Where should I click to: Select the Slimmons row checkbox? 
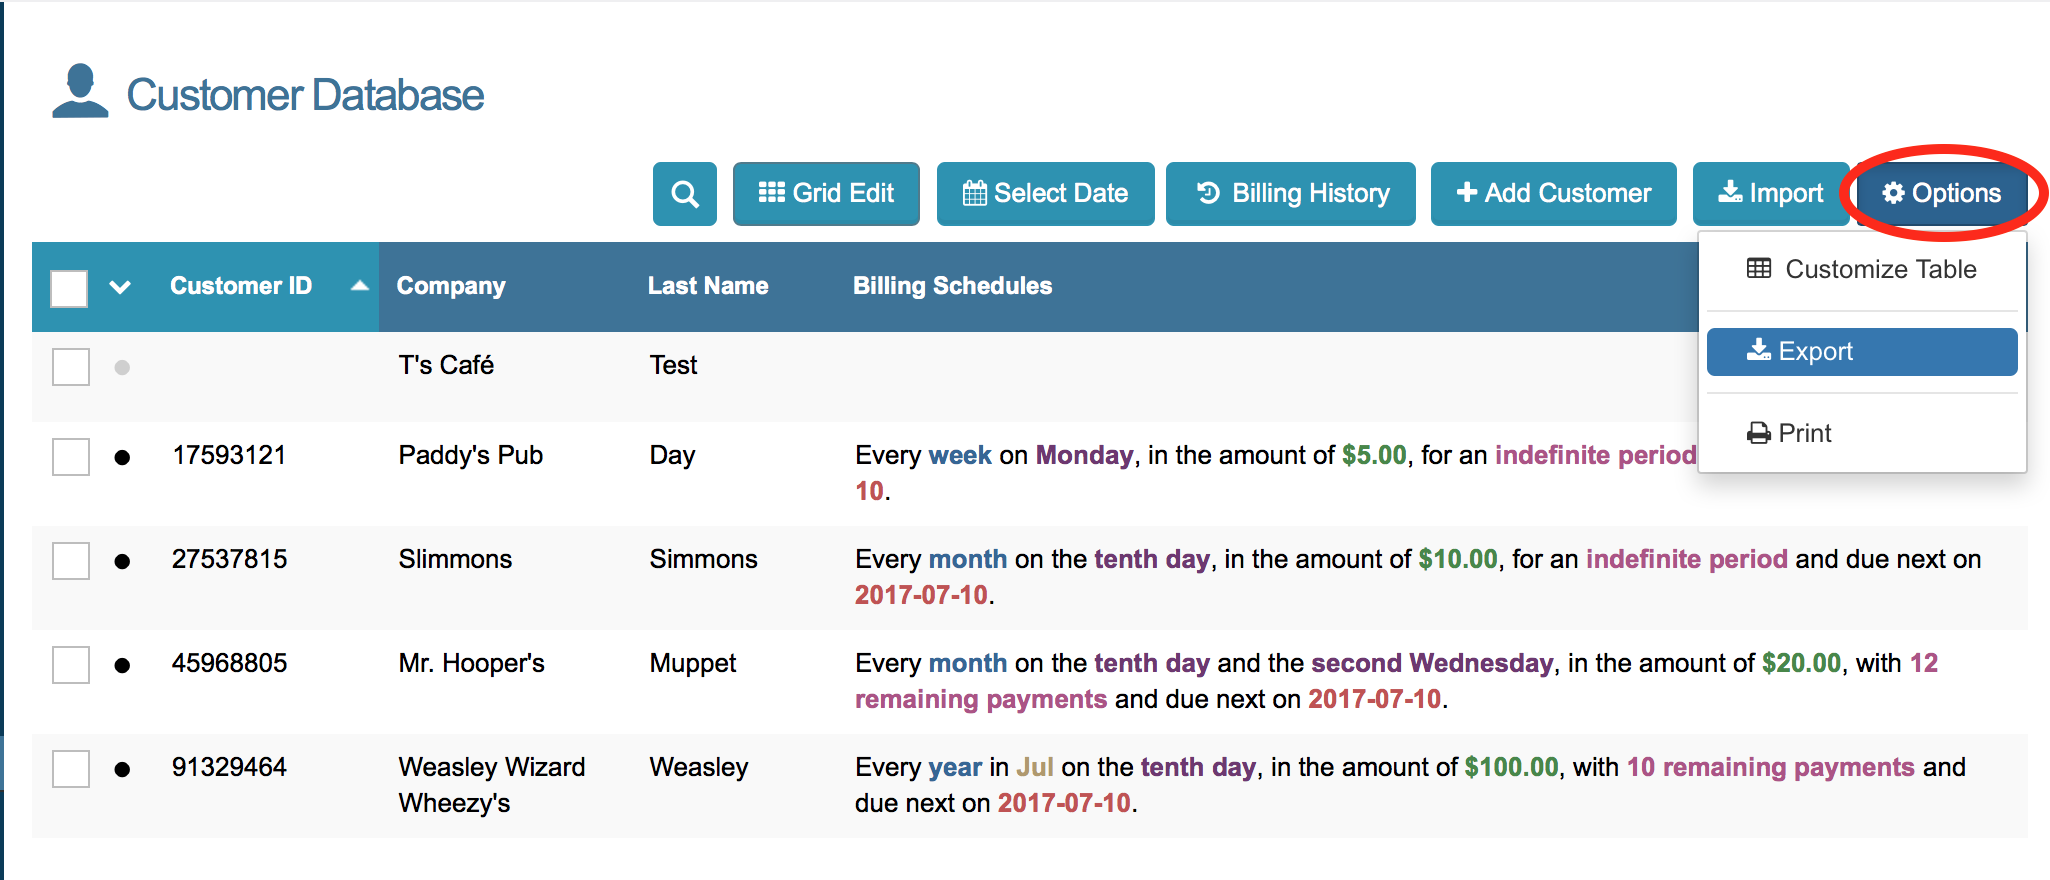click(x=71, y=561)
